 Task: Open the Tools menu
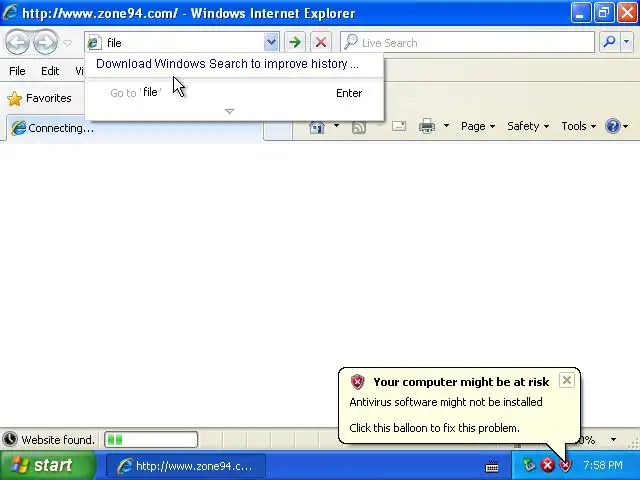(578, 127)
